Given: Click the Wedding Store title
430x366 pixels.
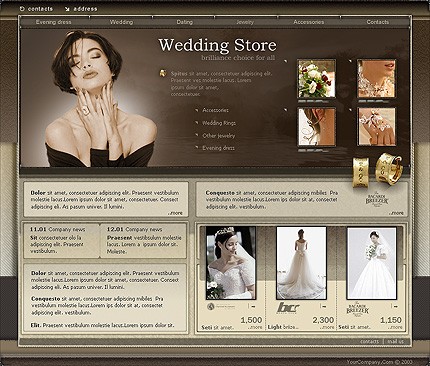Looking at the screenshot, I should click(217, 45).
